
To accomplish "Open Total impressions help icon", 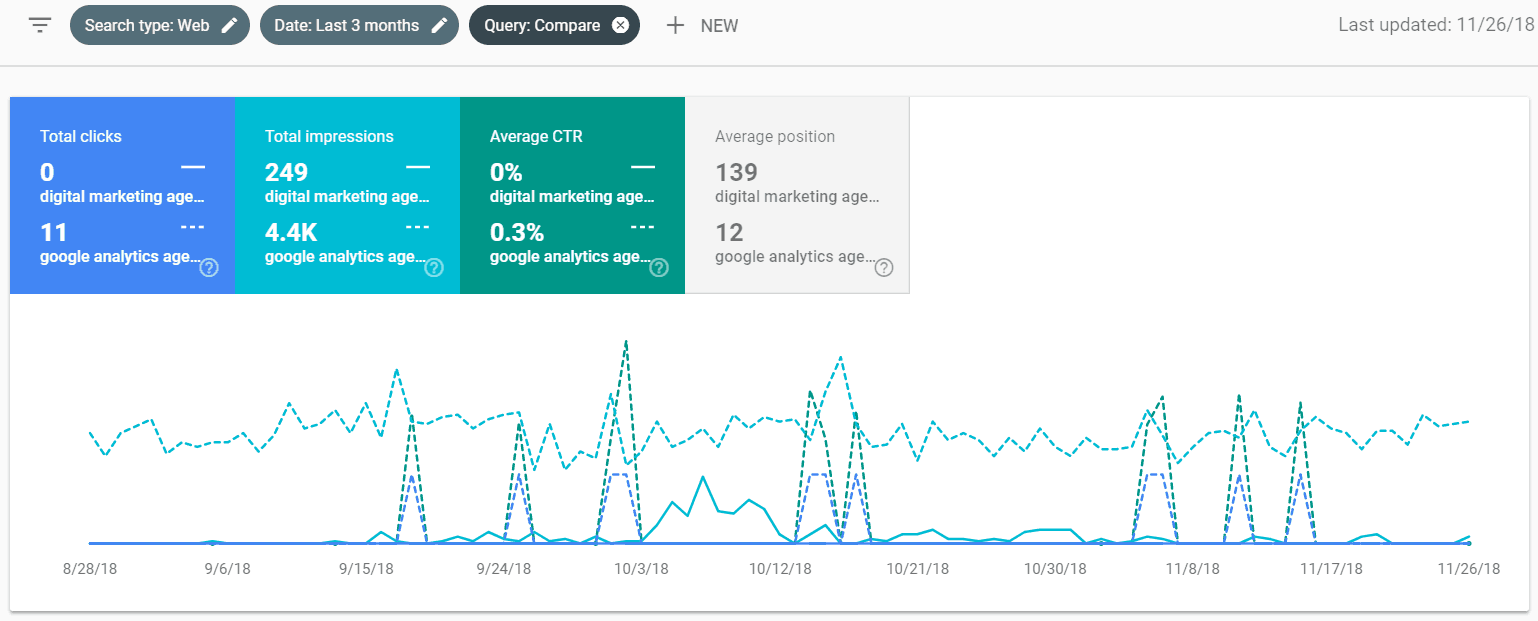I will (x=434, y=268).
